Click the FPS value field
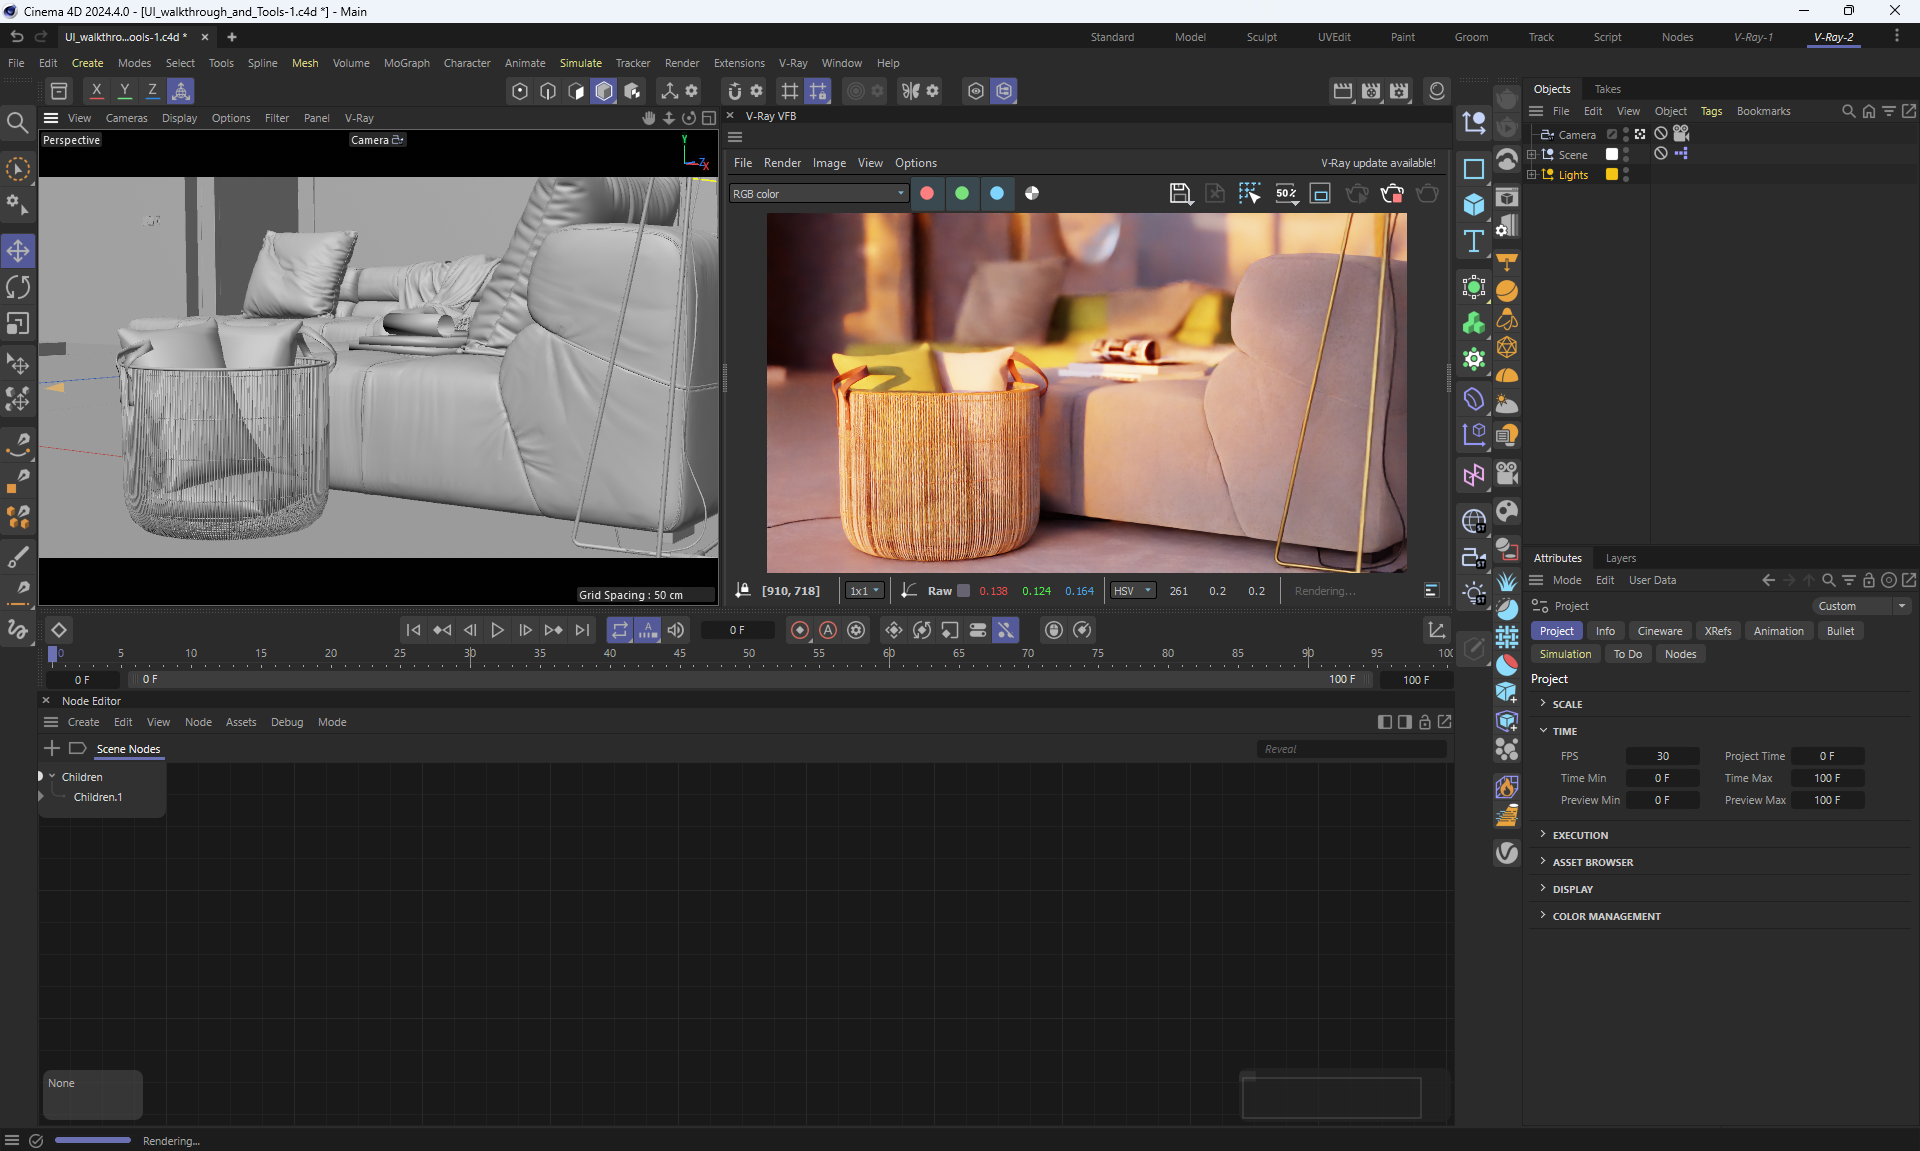The image size is (1920, 1151). click(1662, 756)
